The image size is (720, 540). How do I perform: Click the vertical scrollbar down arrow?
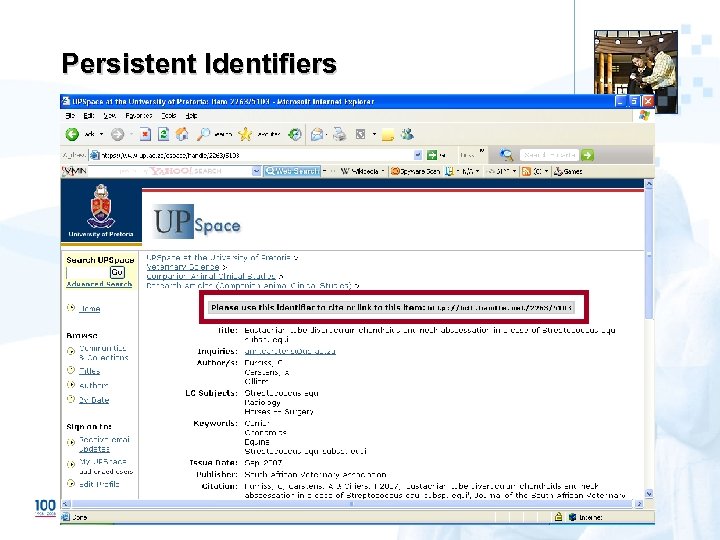pyautogui.click(x=649, y=494)
